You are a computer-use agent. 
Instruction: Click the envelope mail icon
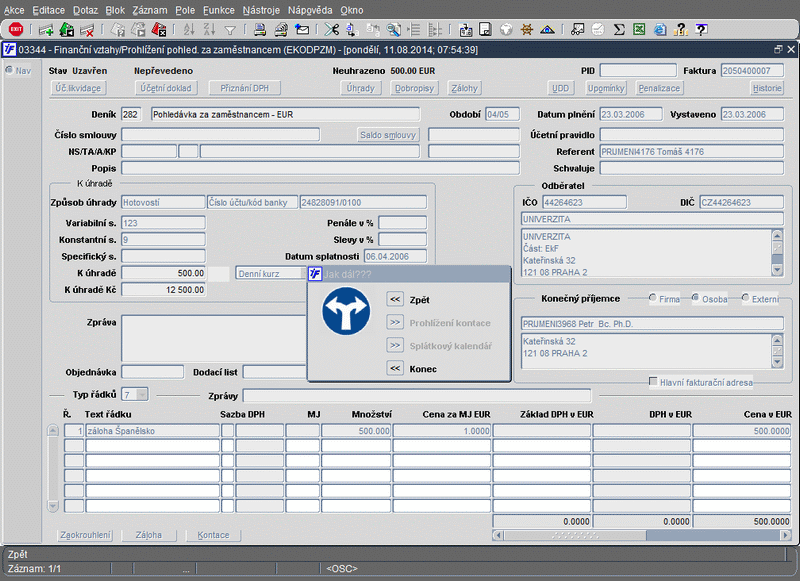(x=301, y=30)
